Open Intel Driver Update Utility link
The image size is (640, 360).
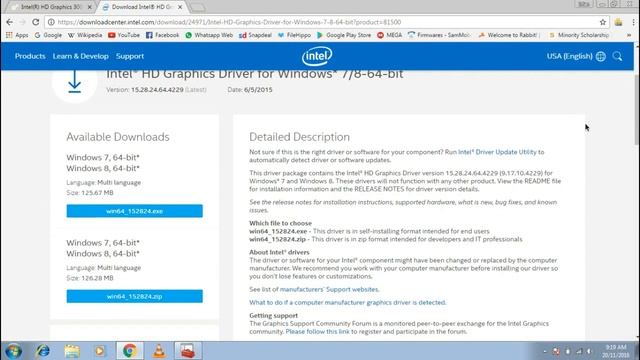tap(497, 152)
